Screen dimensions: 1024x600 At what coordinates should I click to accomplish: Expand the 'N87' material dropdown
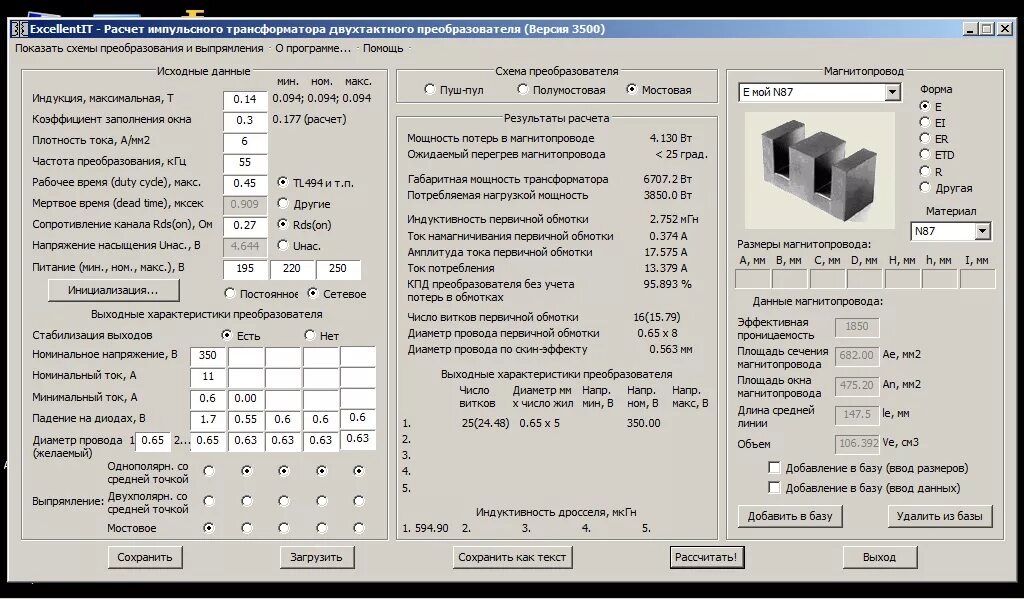[x=982, y=231]
